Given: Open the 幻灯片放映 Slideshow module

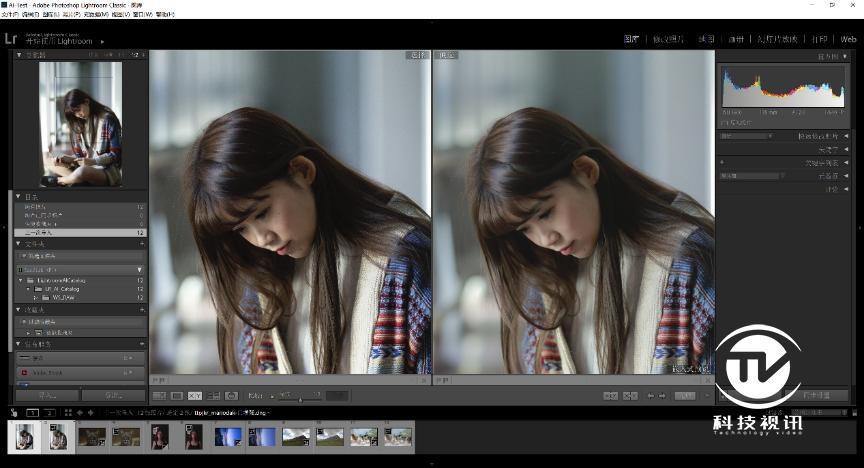Looking at the screenshot, I should pos(777,39).
